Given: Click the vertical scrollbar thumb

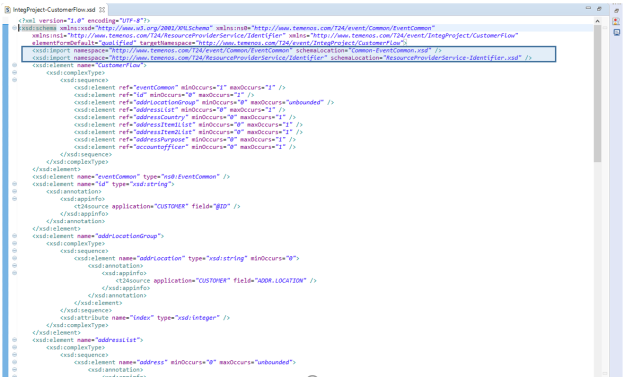Looking at the screenshot, I should pos(597,94).
